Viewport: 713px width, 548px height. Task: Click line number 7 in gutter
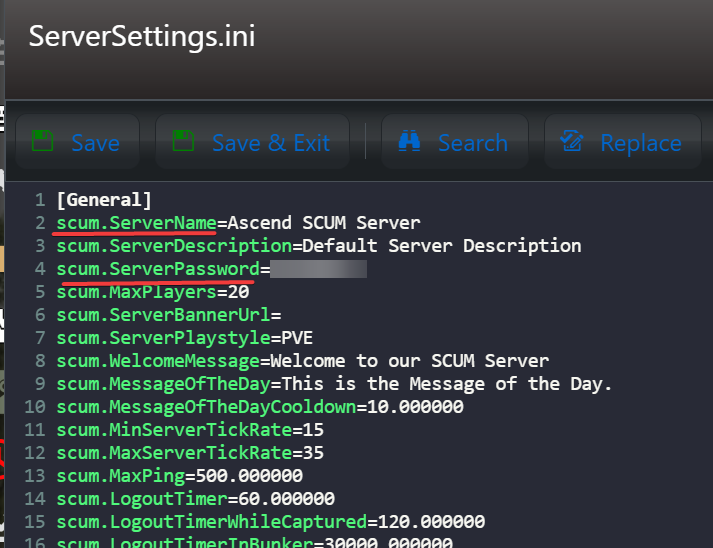40,338
